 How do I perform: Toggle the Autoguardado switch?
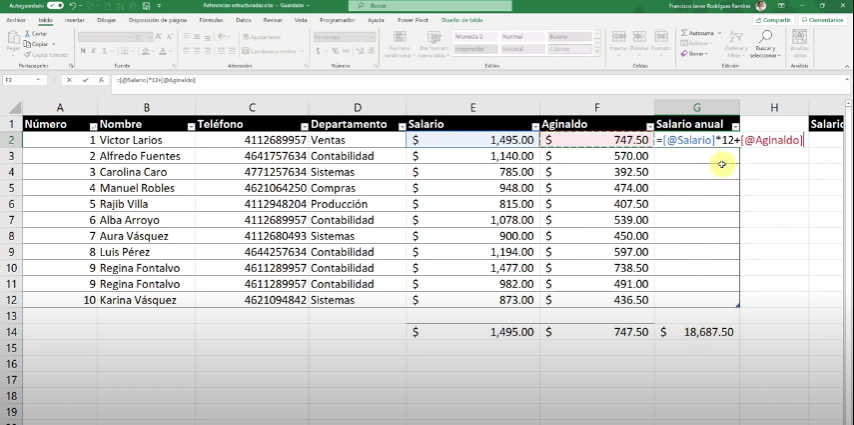[x=55, y=5]
